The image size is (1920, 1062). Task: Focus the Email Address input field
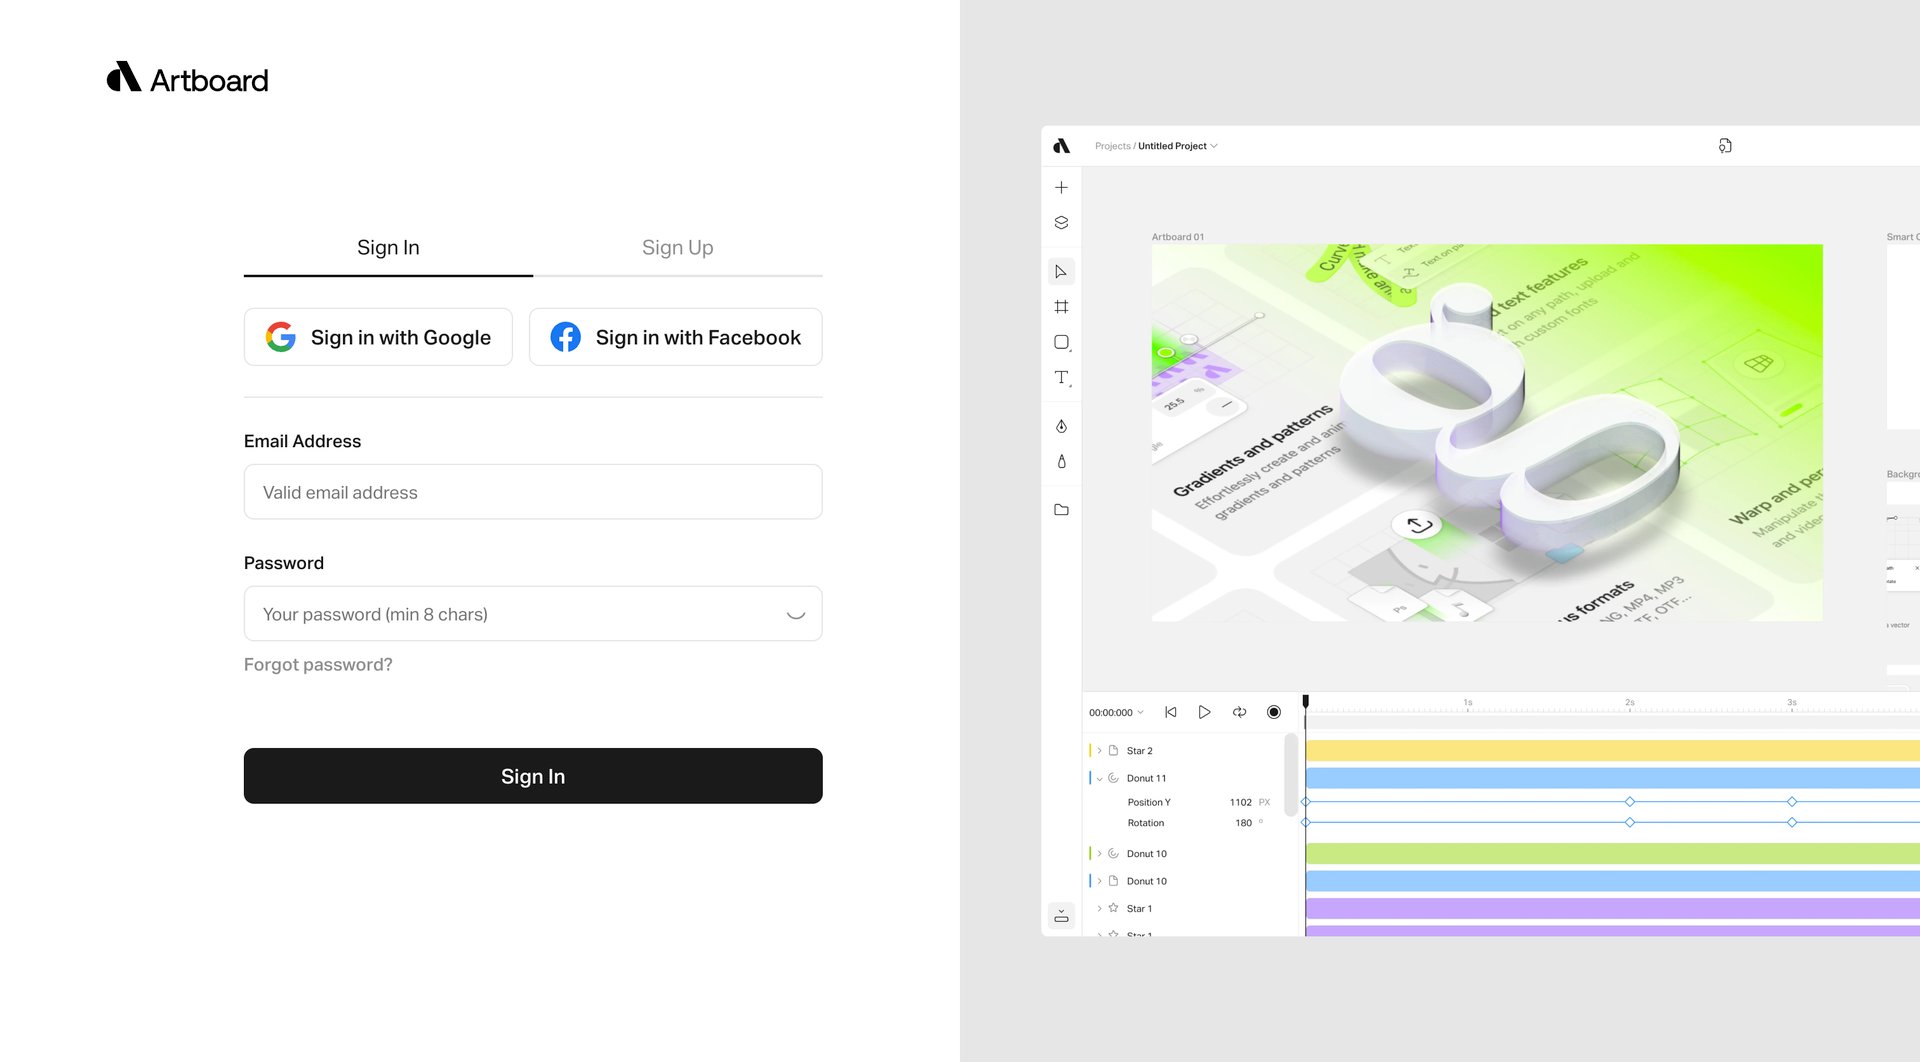point(533,492)
